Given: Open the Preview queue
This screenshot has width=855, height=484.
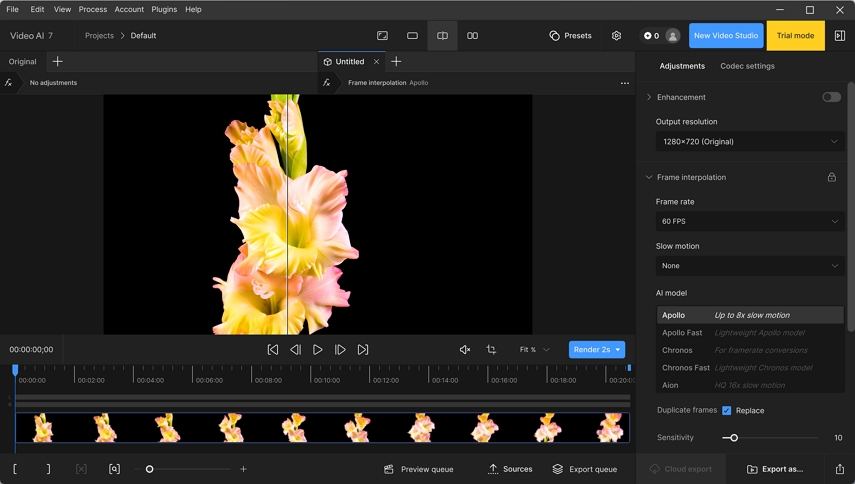Looking at the screenshot, I should click(x=419, y=469).
